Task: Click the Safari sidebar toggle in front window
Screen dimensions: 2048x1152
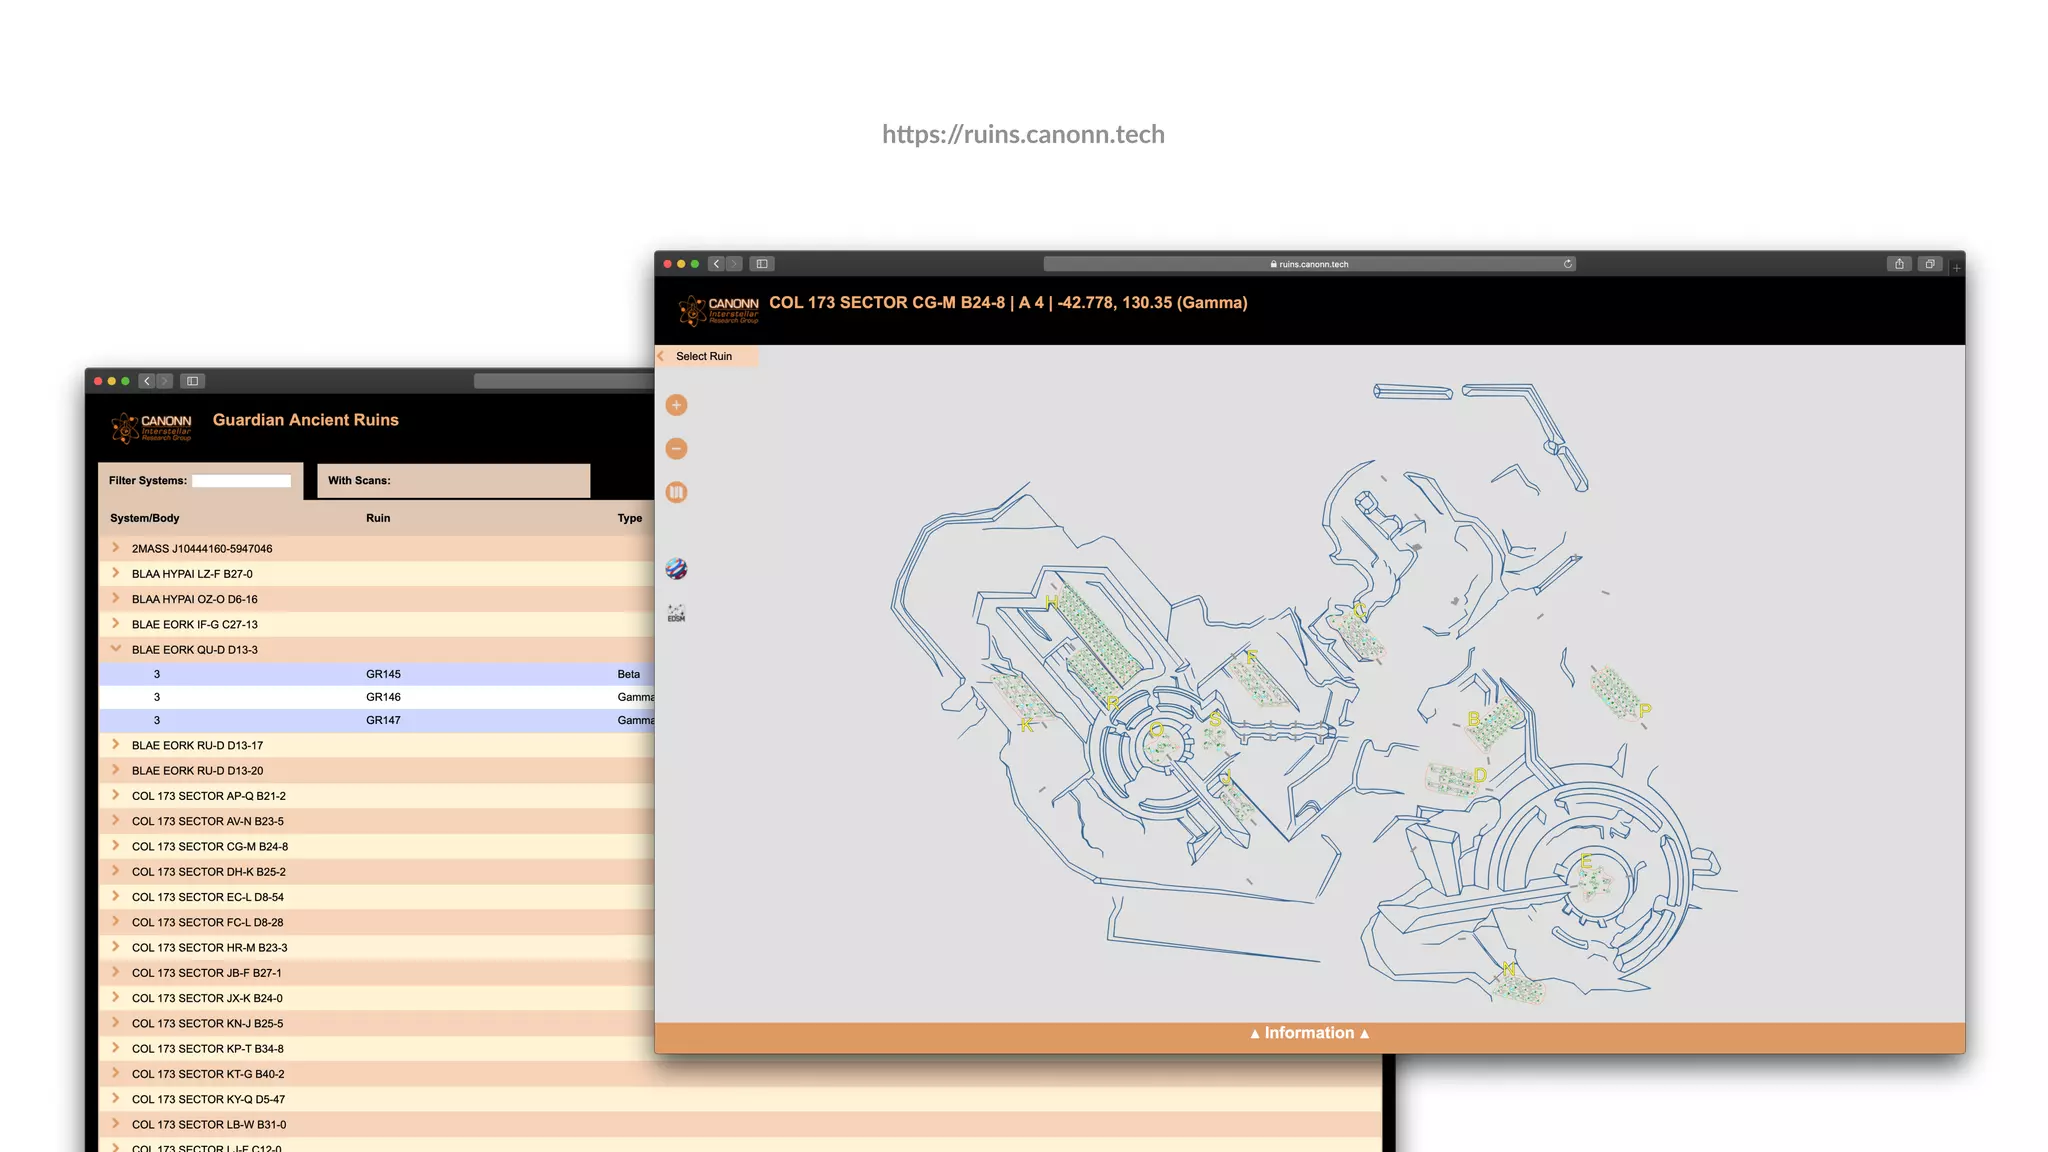Action: click(x=762, y=264)
